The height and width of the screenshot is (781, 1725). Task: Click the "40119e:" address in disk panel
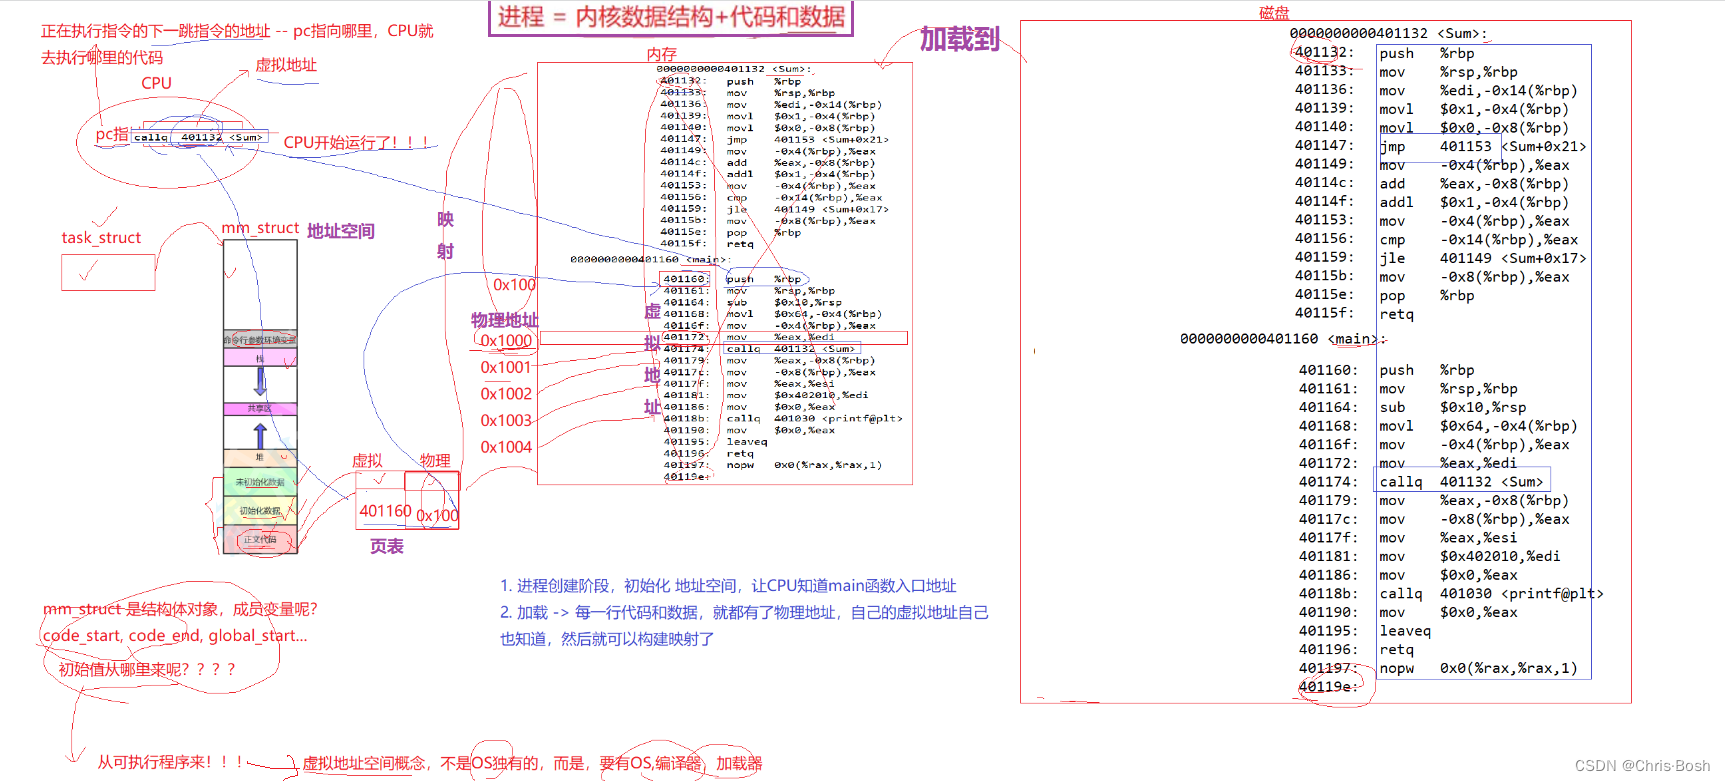(x=1328, y=686)
